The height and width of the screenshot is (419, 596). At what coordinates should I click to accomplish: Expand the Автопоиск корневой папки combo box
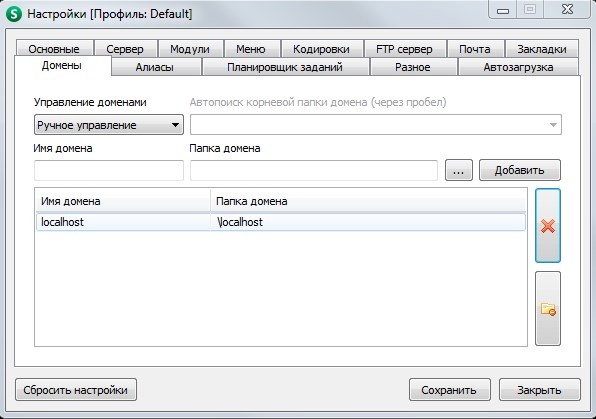pyautogui.click(x=376, y=125)
